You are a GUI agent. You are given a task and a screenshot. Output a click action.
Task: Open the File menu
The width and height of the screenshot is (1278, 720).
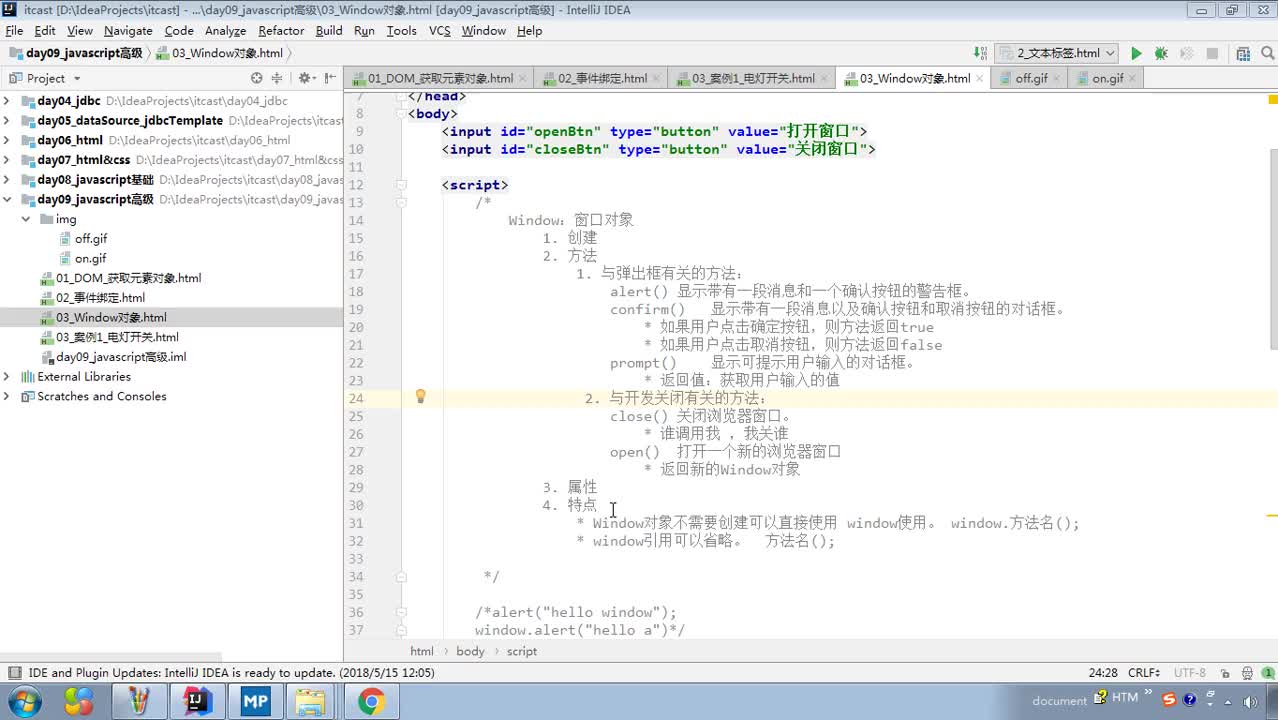14,31
